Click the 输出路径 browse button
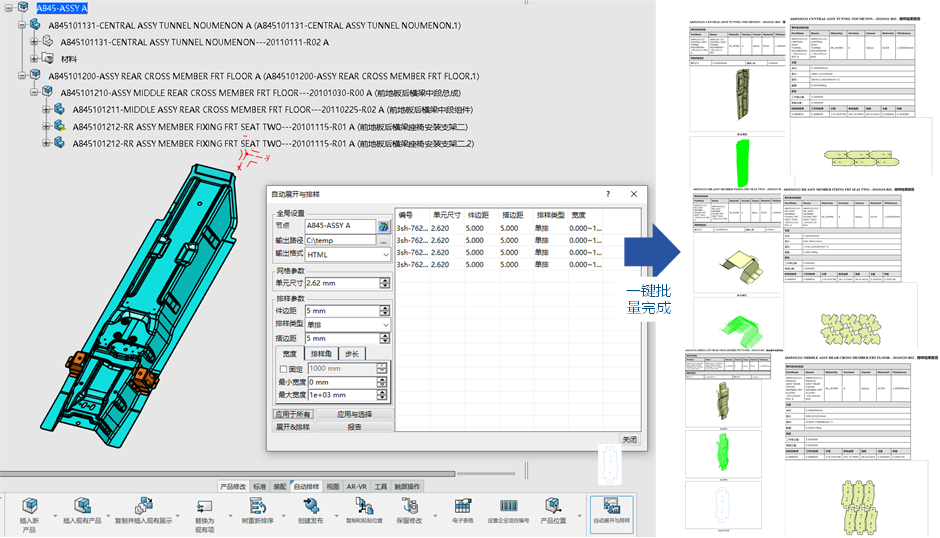Image resolution: width=940 pixels, height=538 pixels. pos(384,241)
